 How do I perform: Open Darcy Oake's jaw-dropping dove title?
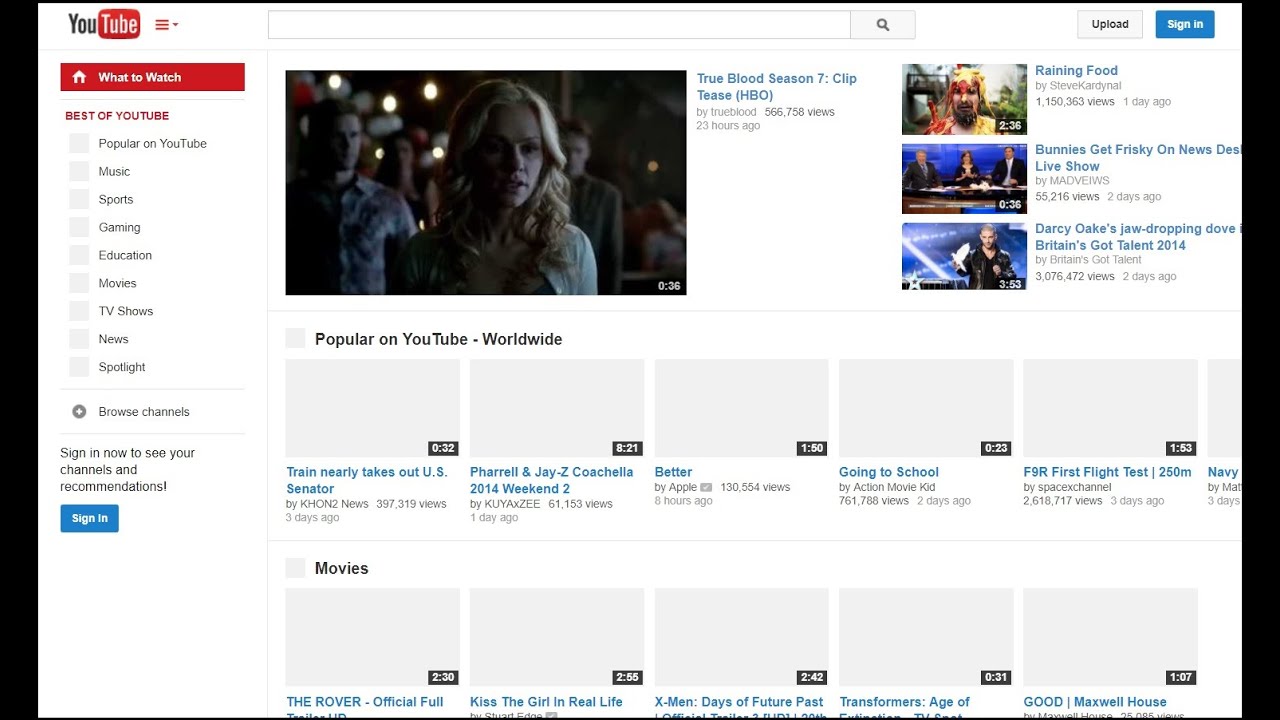coord(1138,237)
